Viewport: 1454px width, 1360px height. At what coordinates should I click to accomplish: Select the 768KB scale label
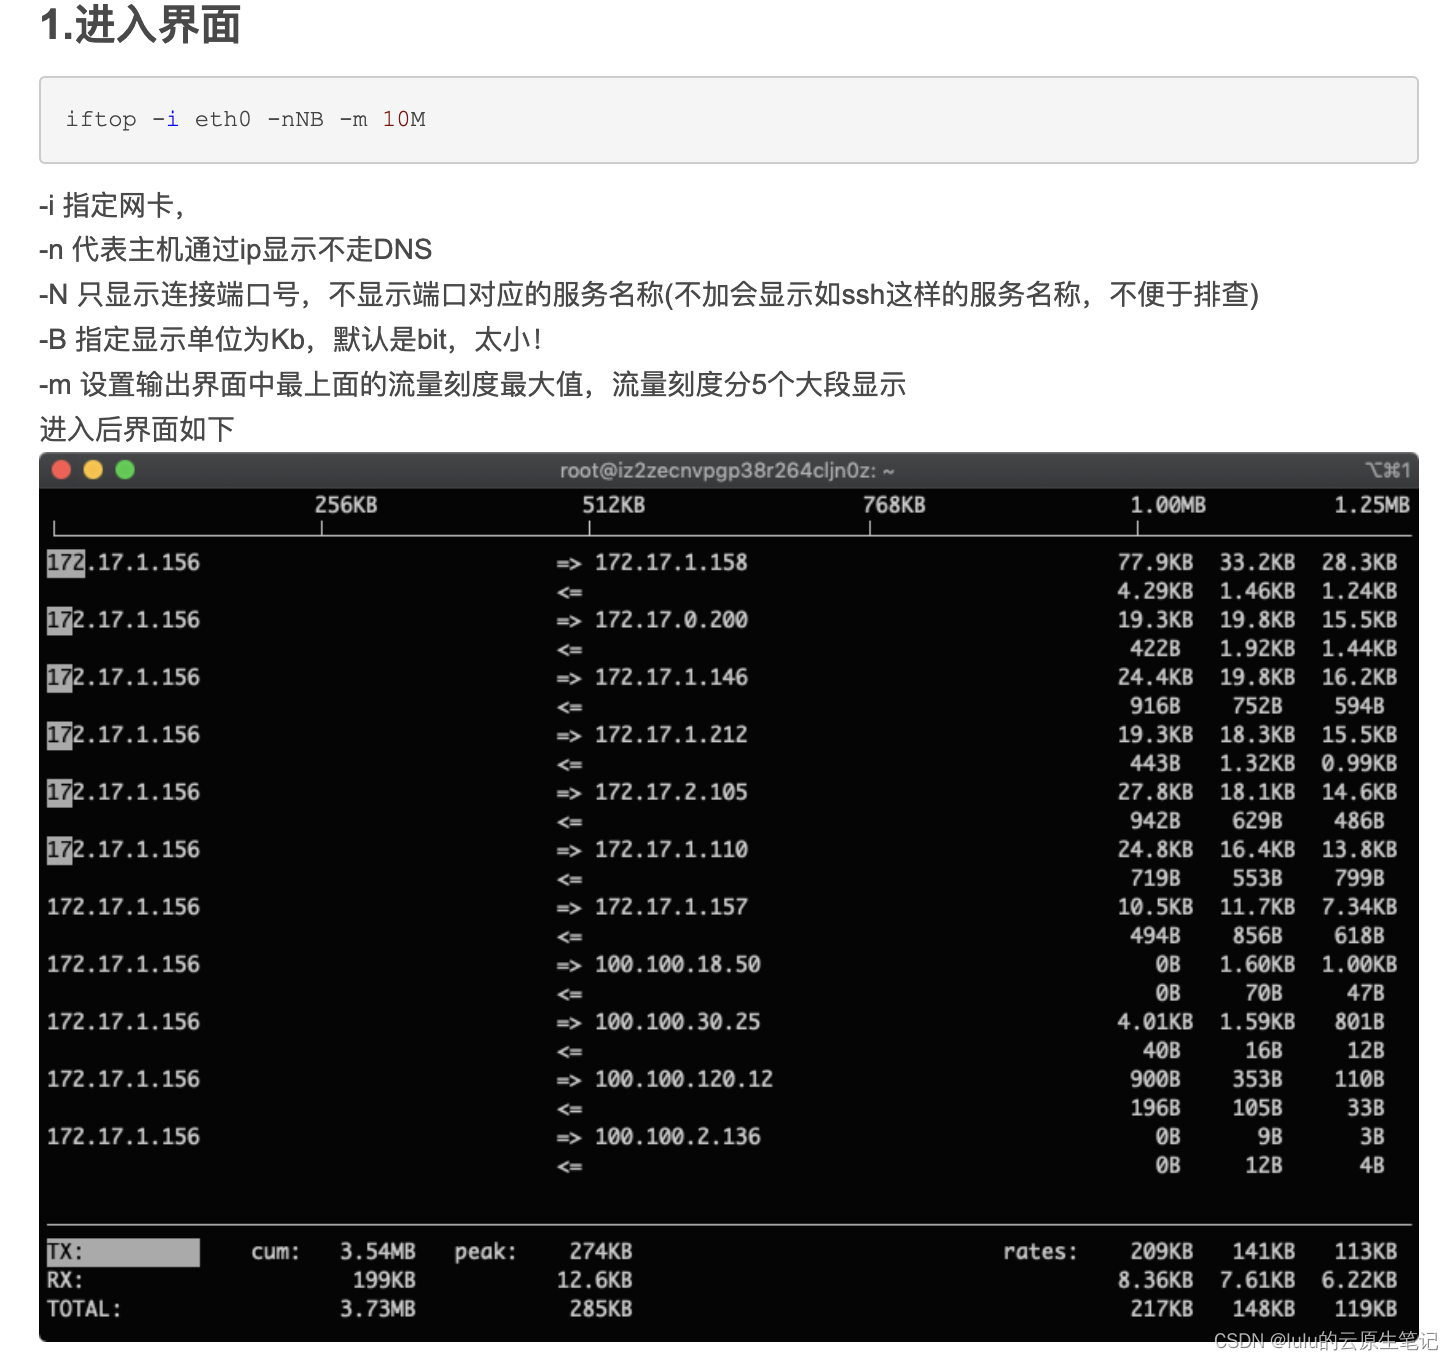pyautogui.click(x=894, y=505)
